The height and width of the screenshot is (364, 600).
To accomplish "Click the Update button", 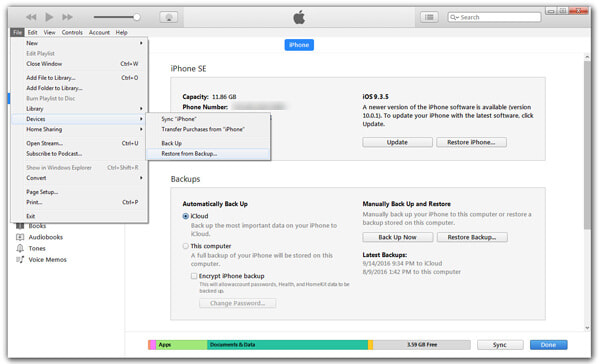I will coord(397,142).
